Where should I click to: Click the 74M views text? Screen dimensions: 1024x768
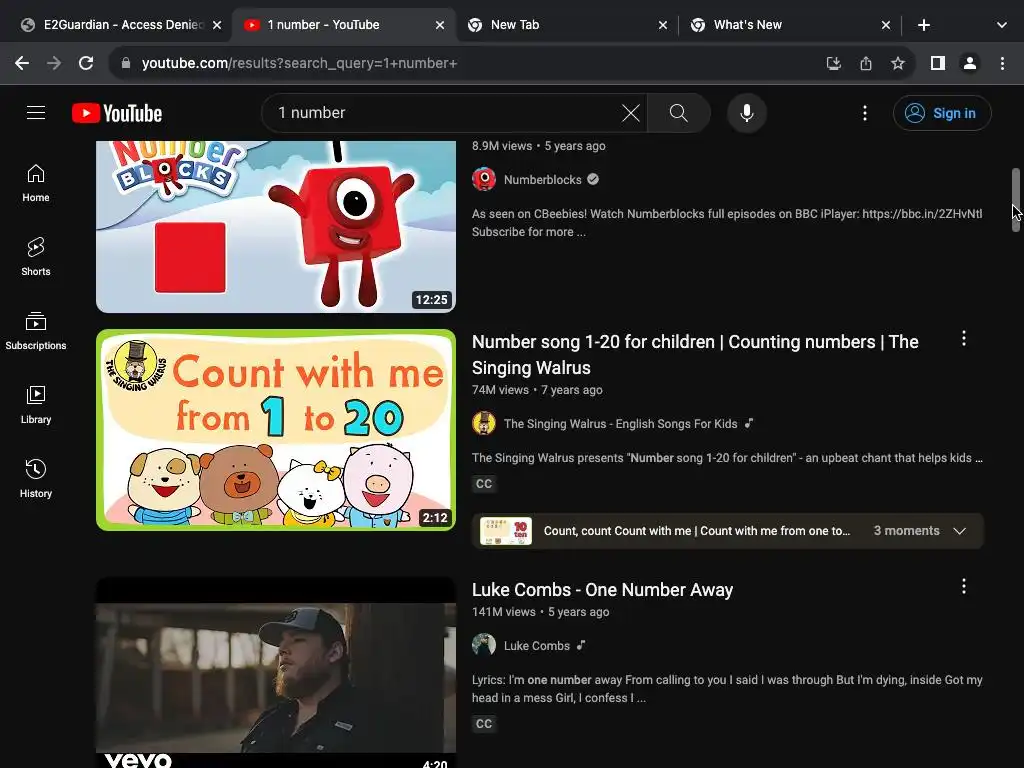[500, 390]
